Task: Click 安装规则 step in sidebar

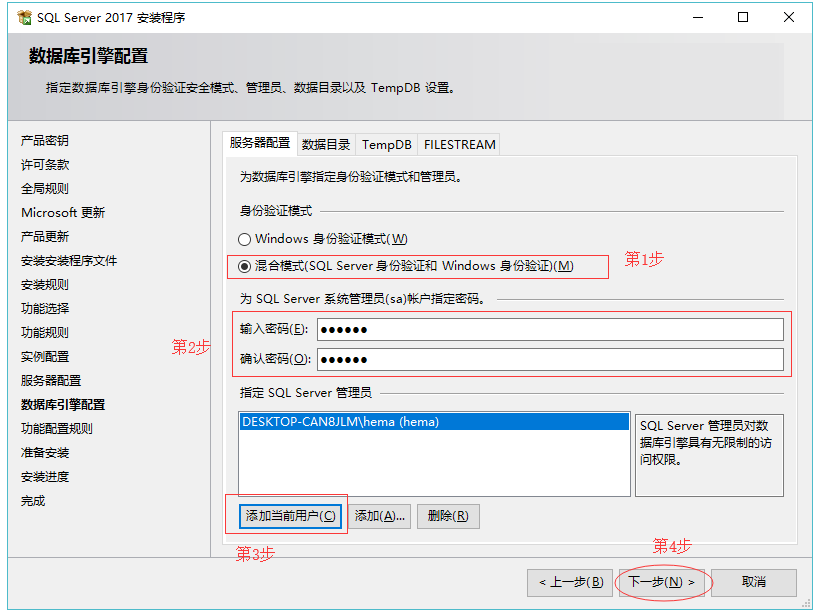Action: pos(45,285)
